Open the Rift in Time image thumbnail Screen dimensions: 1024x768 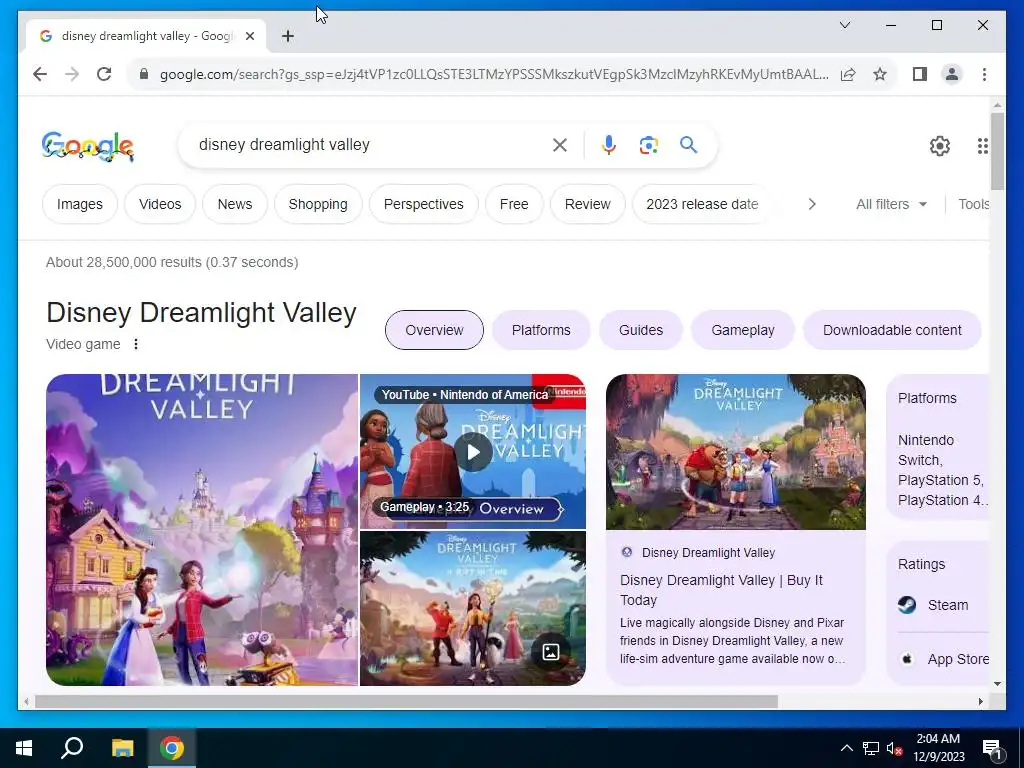click(x=473, y=609)
